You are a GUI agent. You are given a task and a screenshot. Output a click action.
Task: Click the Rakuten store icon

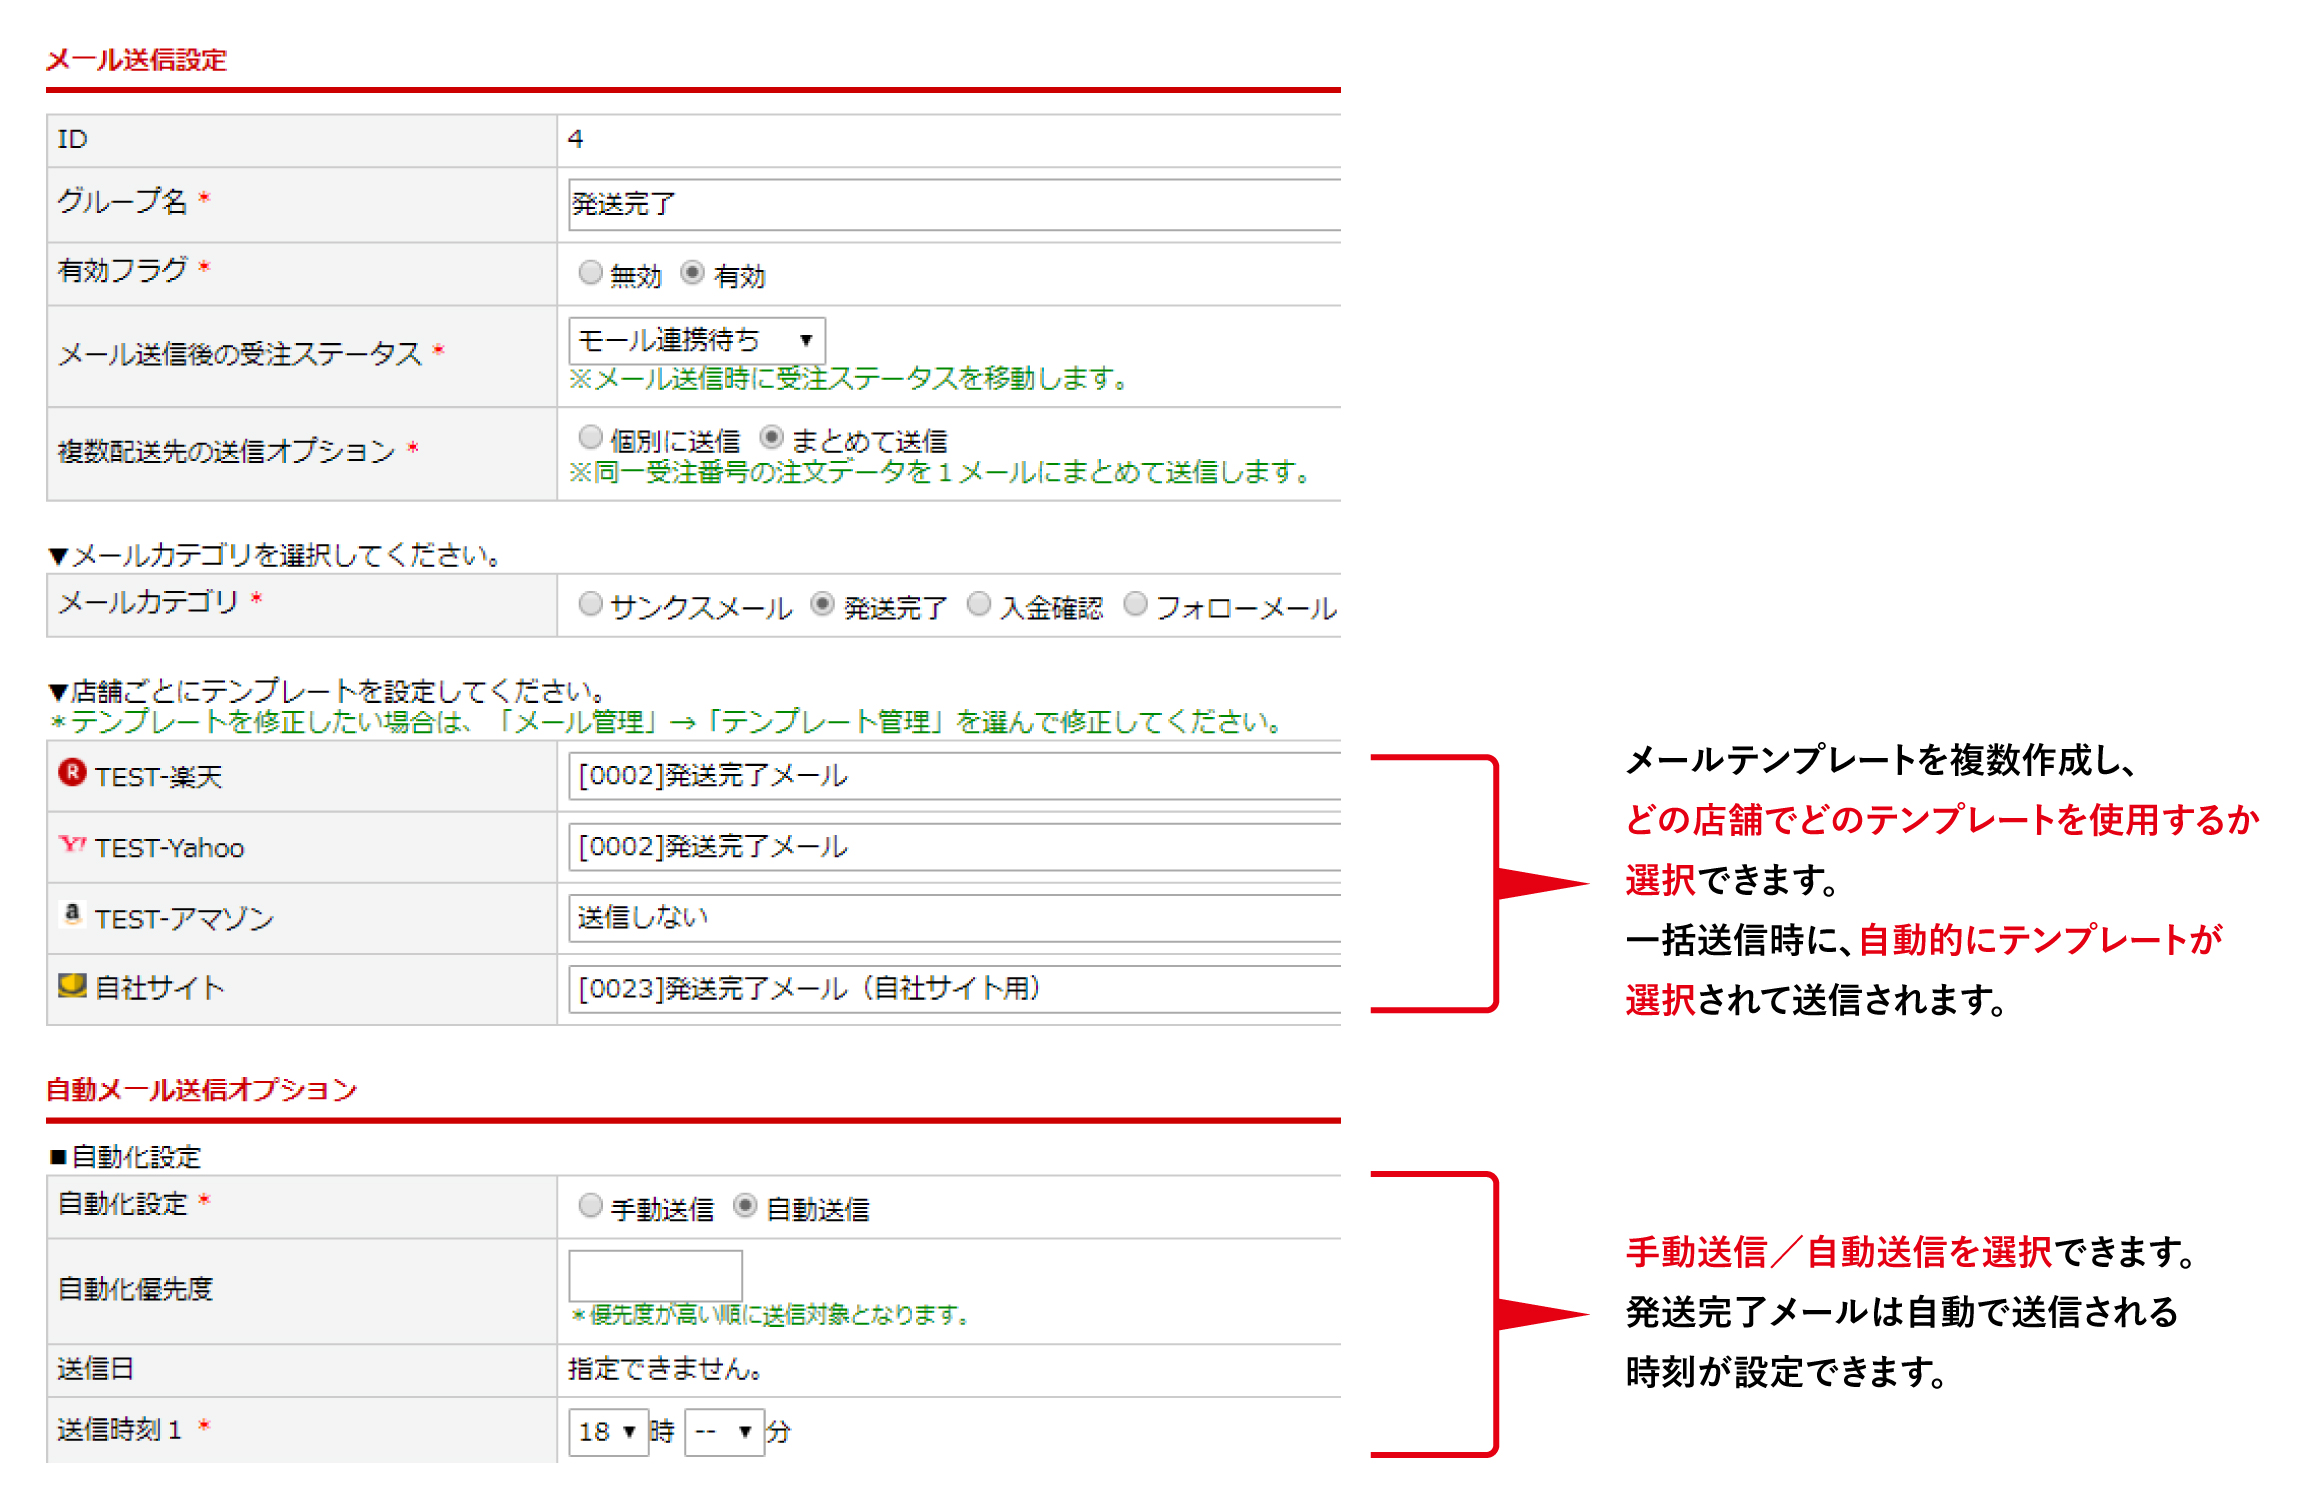click(72, 772)
